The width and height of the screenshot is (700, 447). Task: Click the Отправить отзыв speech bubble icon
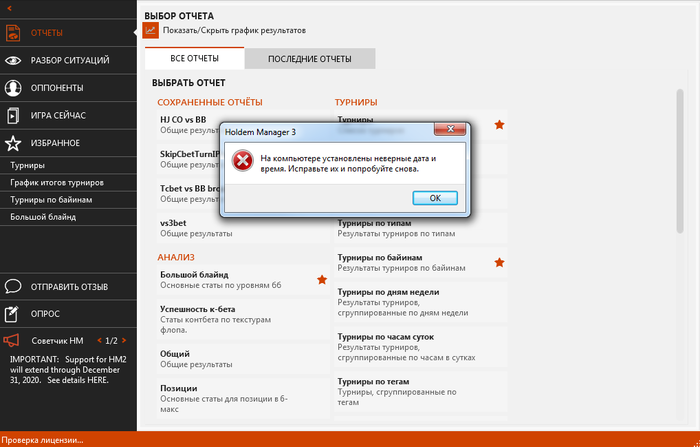12,286
